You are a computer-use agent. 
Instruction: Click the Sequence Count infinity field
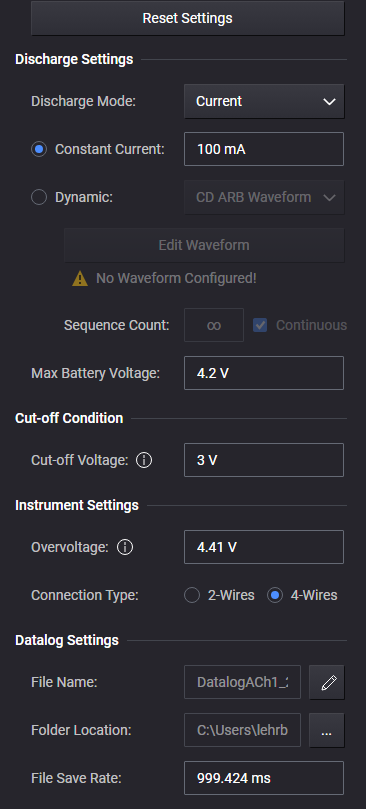click(214, 325)
